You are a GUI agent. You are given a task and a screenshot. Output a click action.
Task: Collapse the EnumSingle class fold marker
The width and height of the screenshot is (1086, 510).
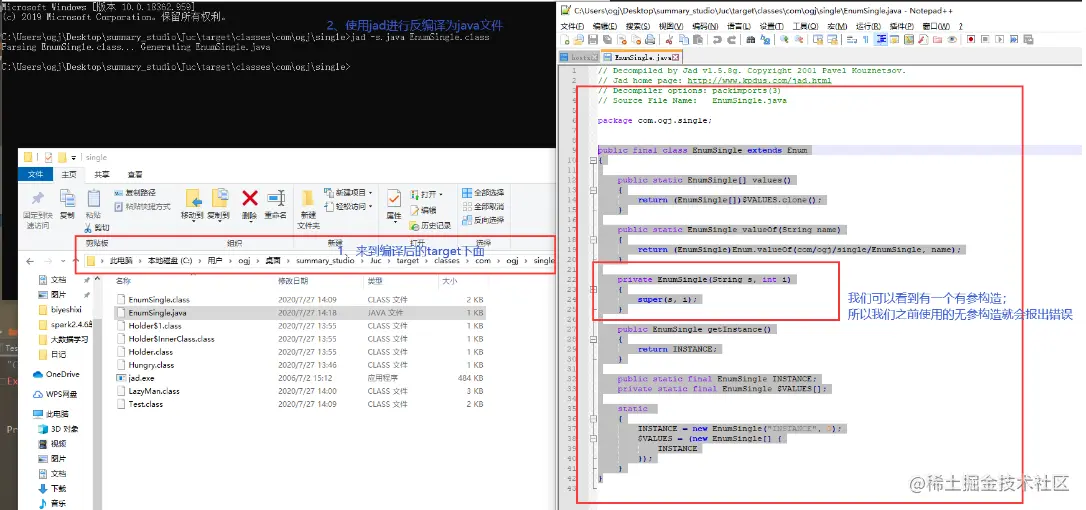(x=594, y=160)
